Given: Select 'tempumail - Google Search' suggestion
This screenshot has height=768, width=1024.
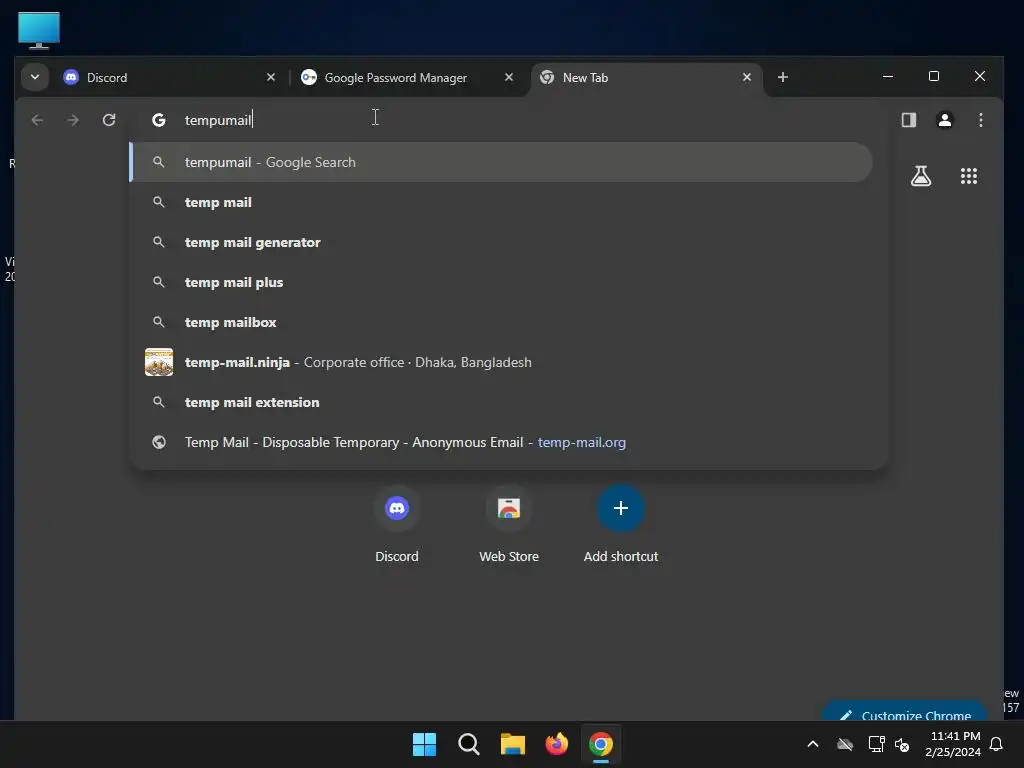Looking at the screenshot, I should coord(501,162).
